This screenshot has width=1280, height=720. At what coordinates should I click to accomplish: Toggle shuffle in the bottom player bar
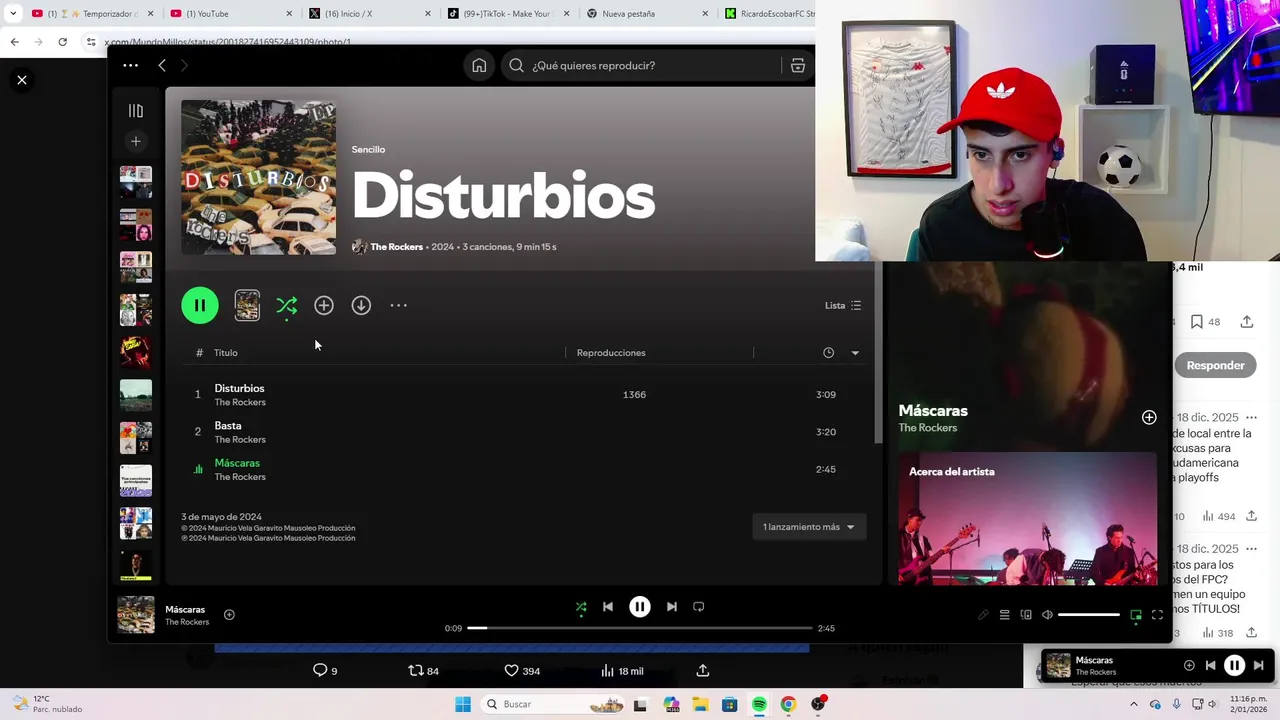pos(581,606)
